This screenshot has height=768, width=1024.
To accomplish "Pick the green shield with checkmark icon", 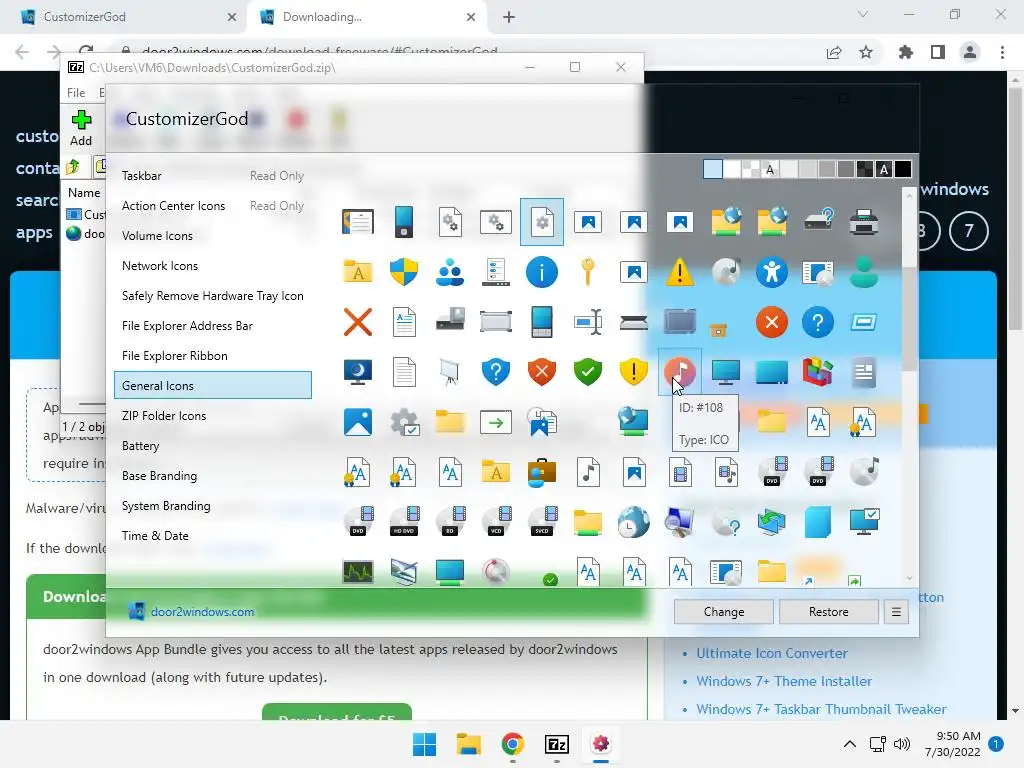I will click(588, 372).
